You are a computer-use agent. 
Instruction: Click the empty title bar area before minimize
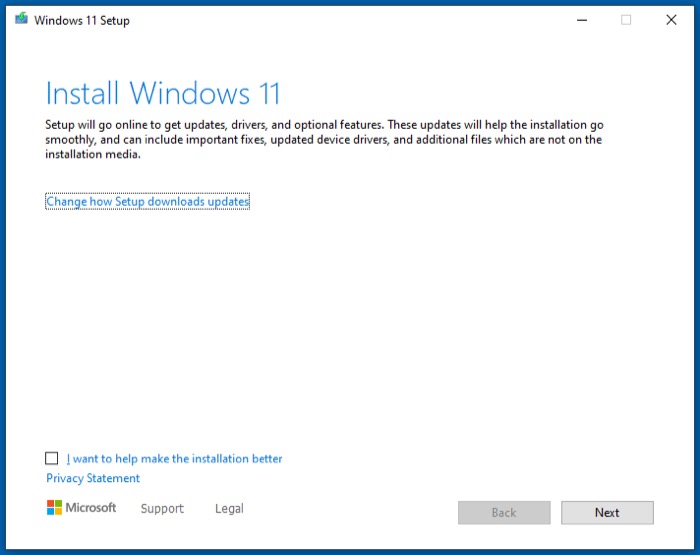(x=350, y=20)
